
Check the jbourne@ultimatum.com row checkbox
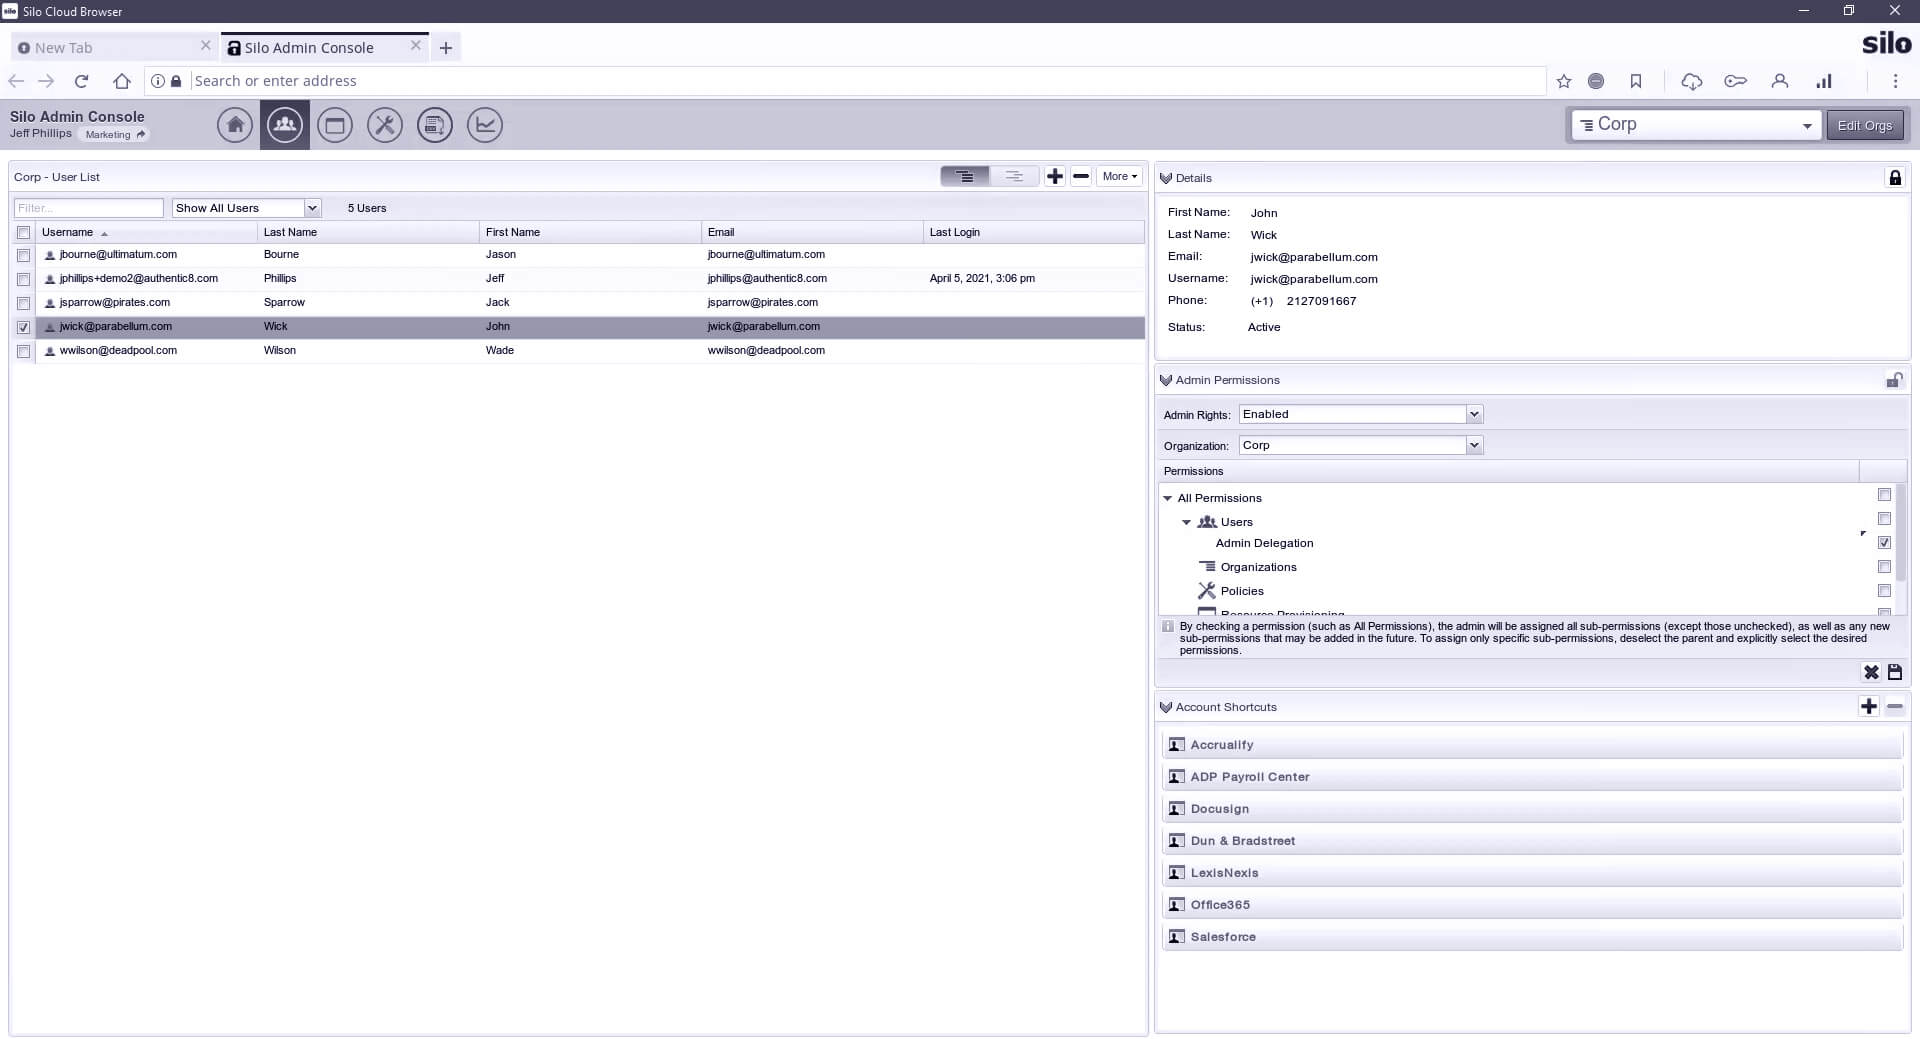(23, 255)
